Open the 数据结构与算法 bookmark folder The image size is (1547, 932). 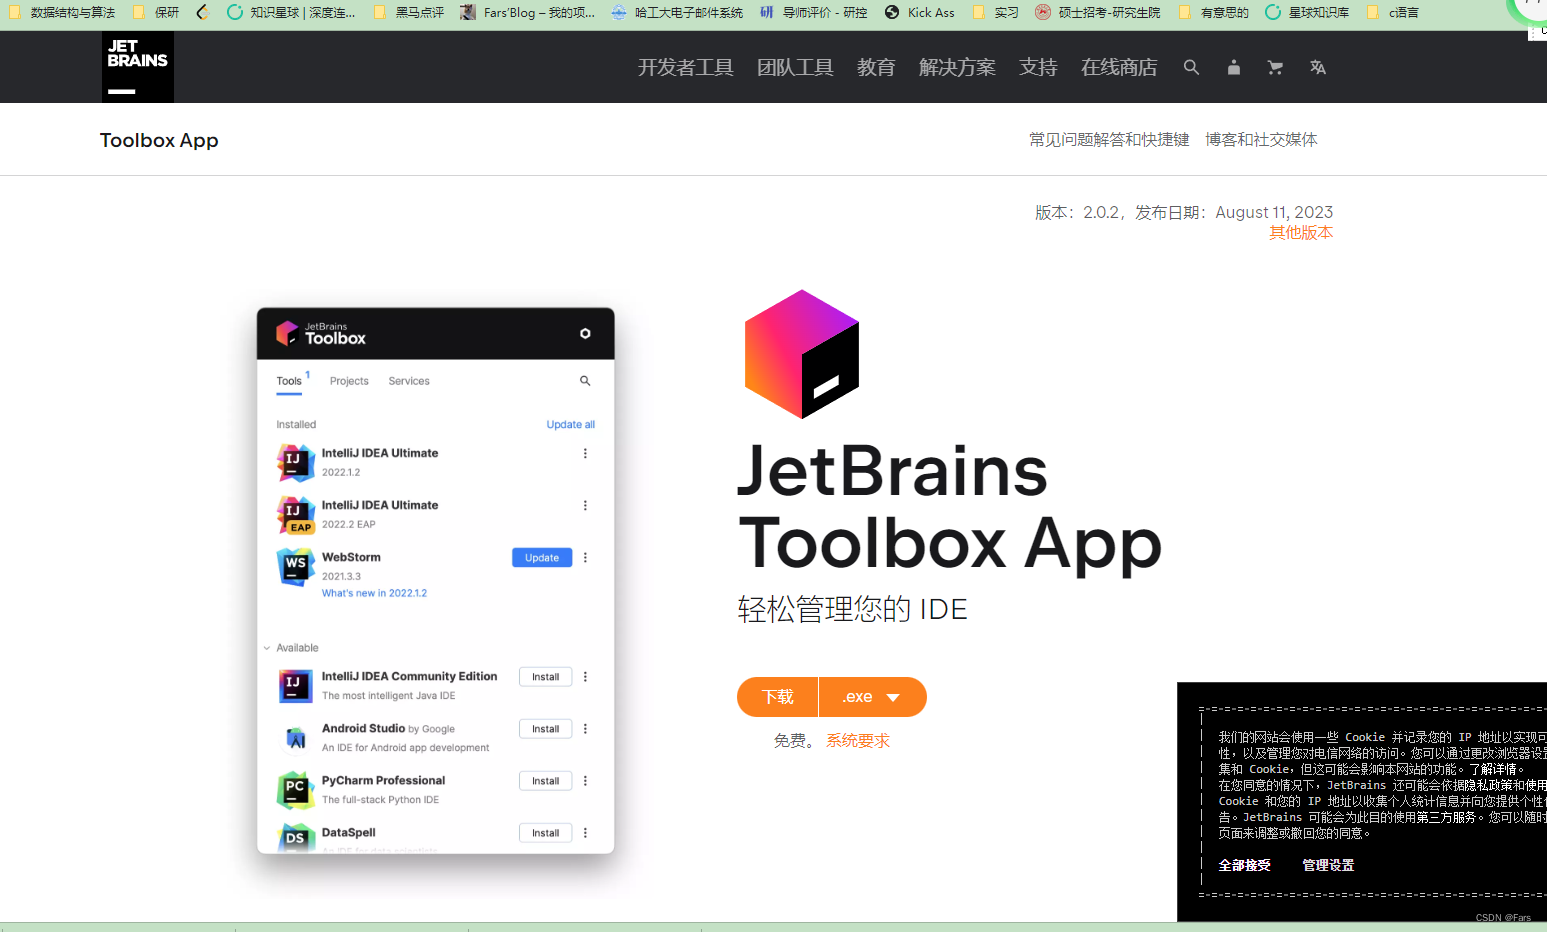pos(62,12)
